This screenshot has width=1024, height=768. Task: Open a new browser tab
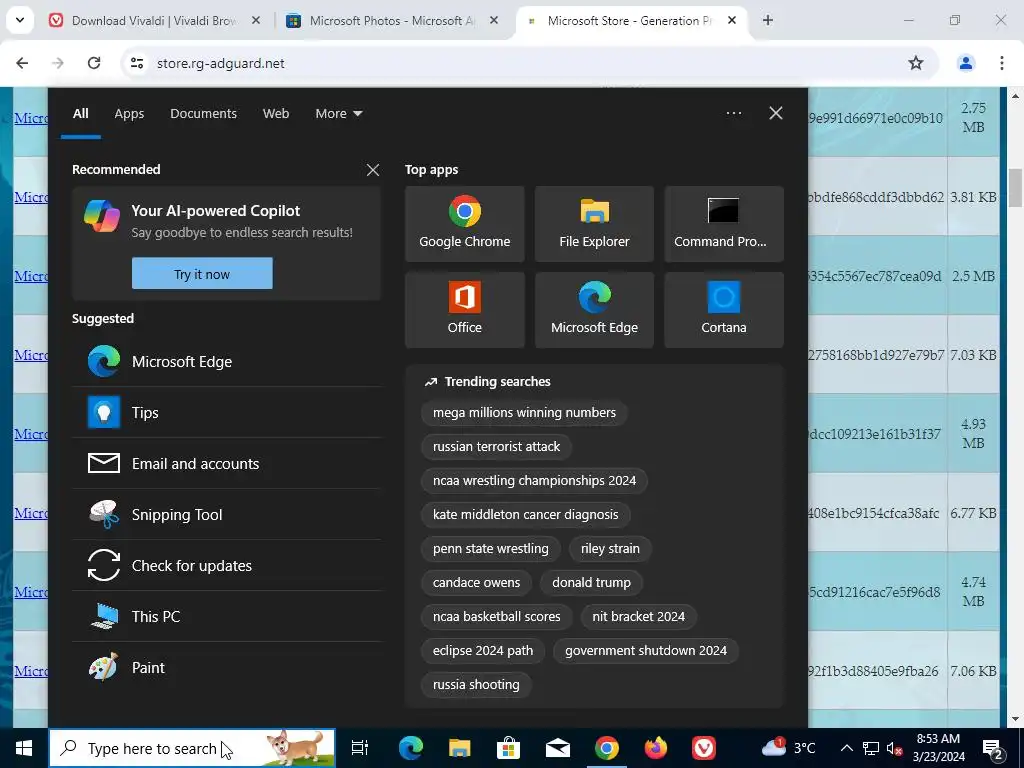click(x=768, y=20)
